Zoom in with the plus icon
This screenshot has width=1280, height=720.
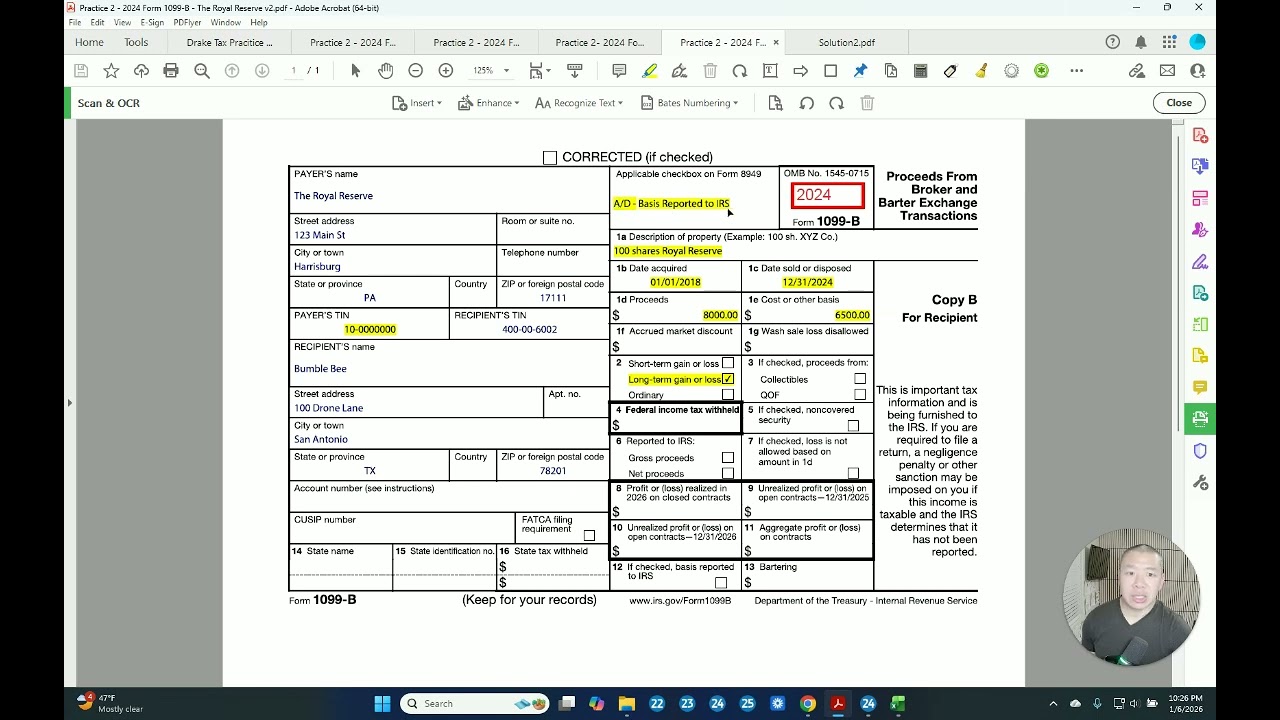pyautogui.click(x=445, y=71)
